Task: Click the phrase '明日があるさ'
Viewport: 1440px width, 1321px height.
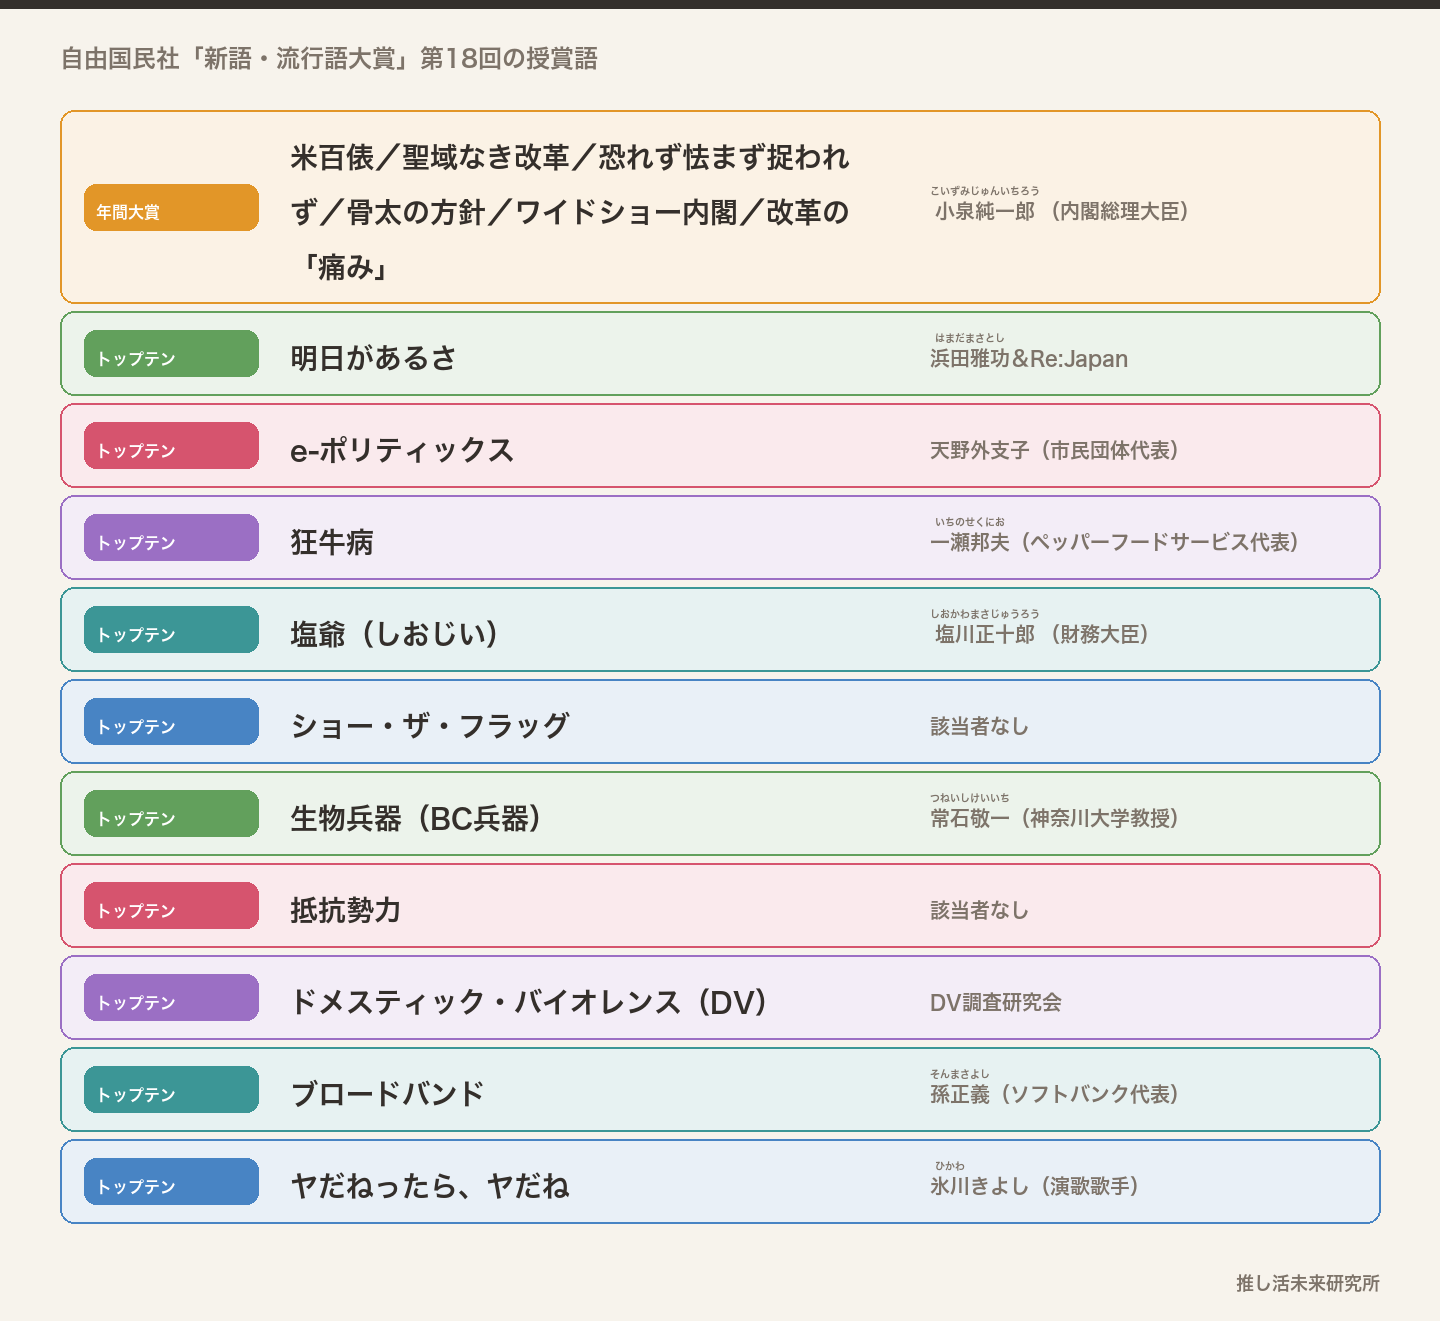Action: [x=374, y=358]
